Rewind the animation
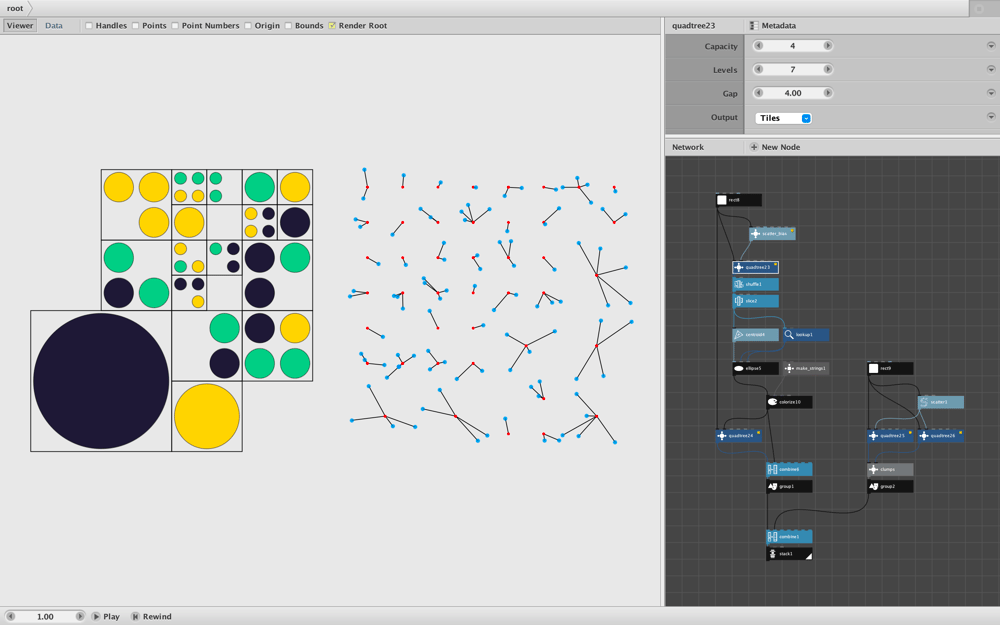1000x625 pixels. 151,616
